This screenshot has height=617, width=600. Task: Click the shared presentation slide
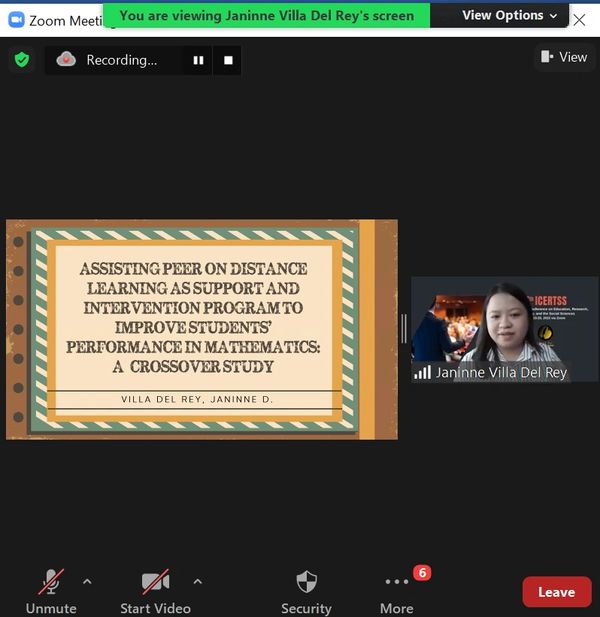(x=201, y=329)
